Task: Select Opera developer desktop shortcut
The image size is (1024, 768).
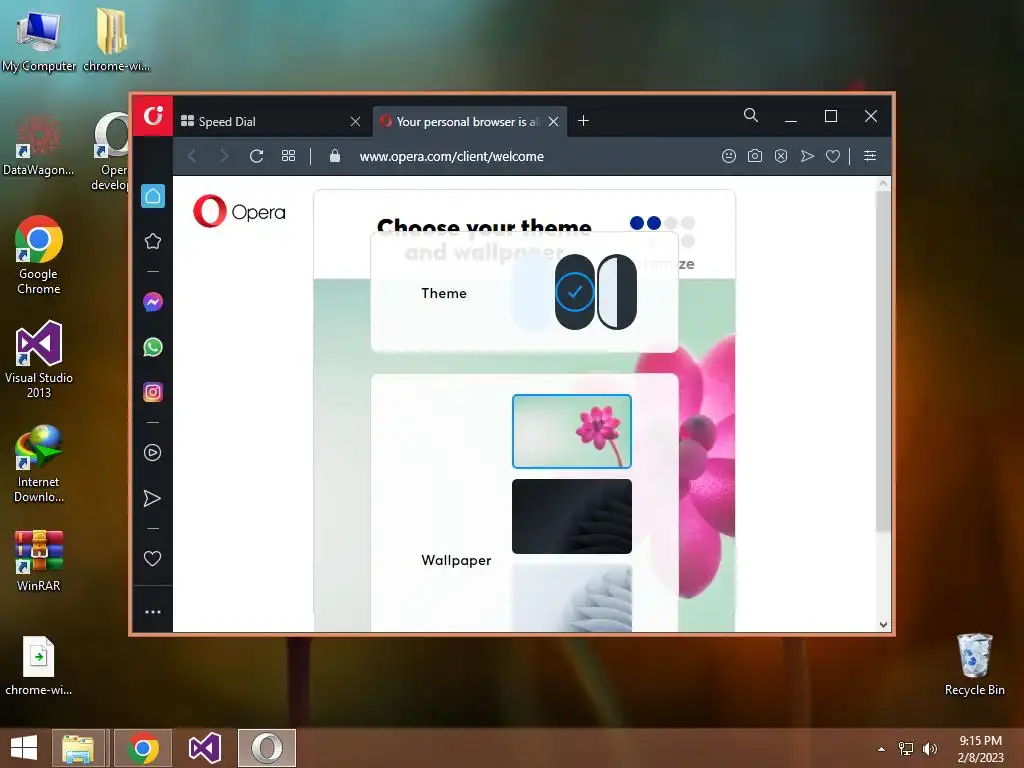Action: [110, 152]
